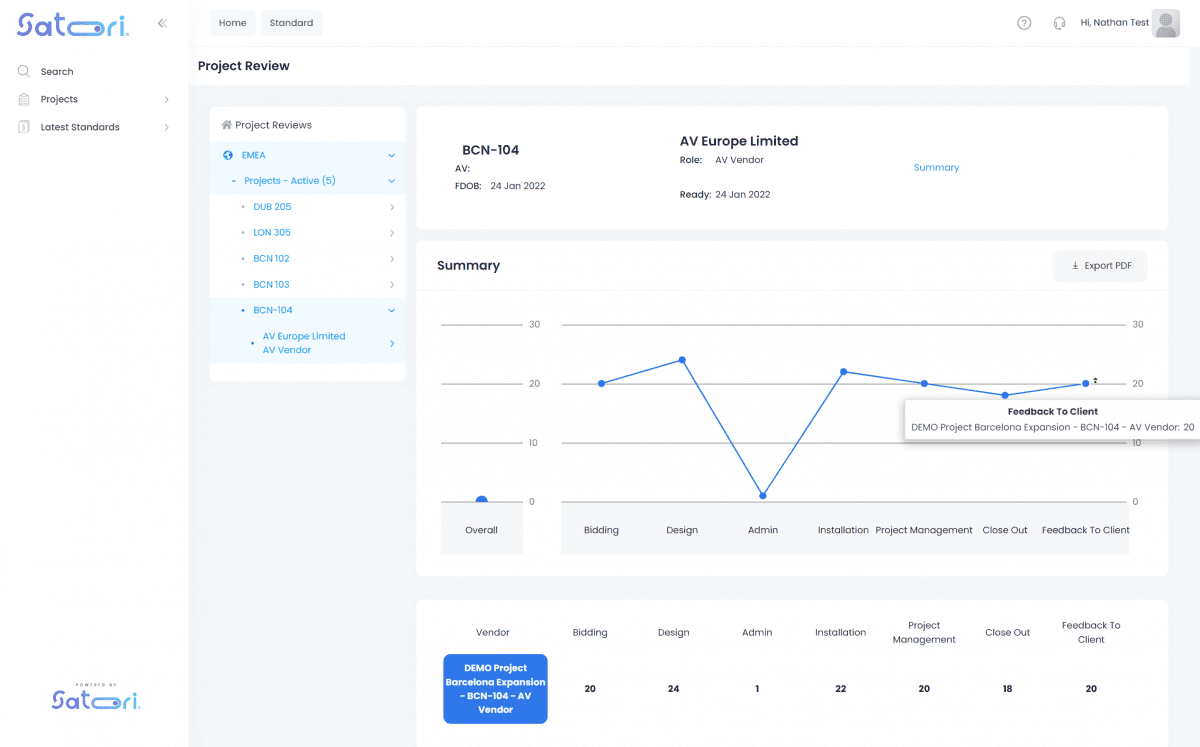Collapse the EMEA region chevron

point(391,155)
